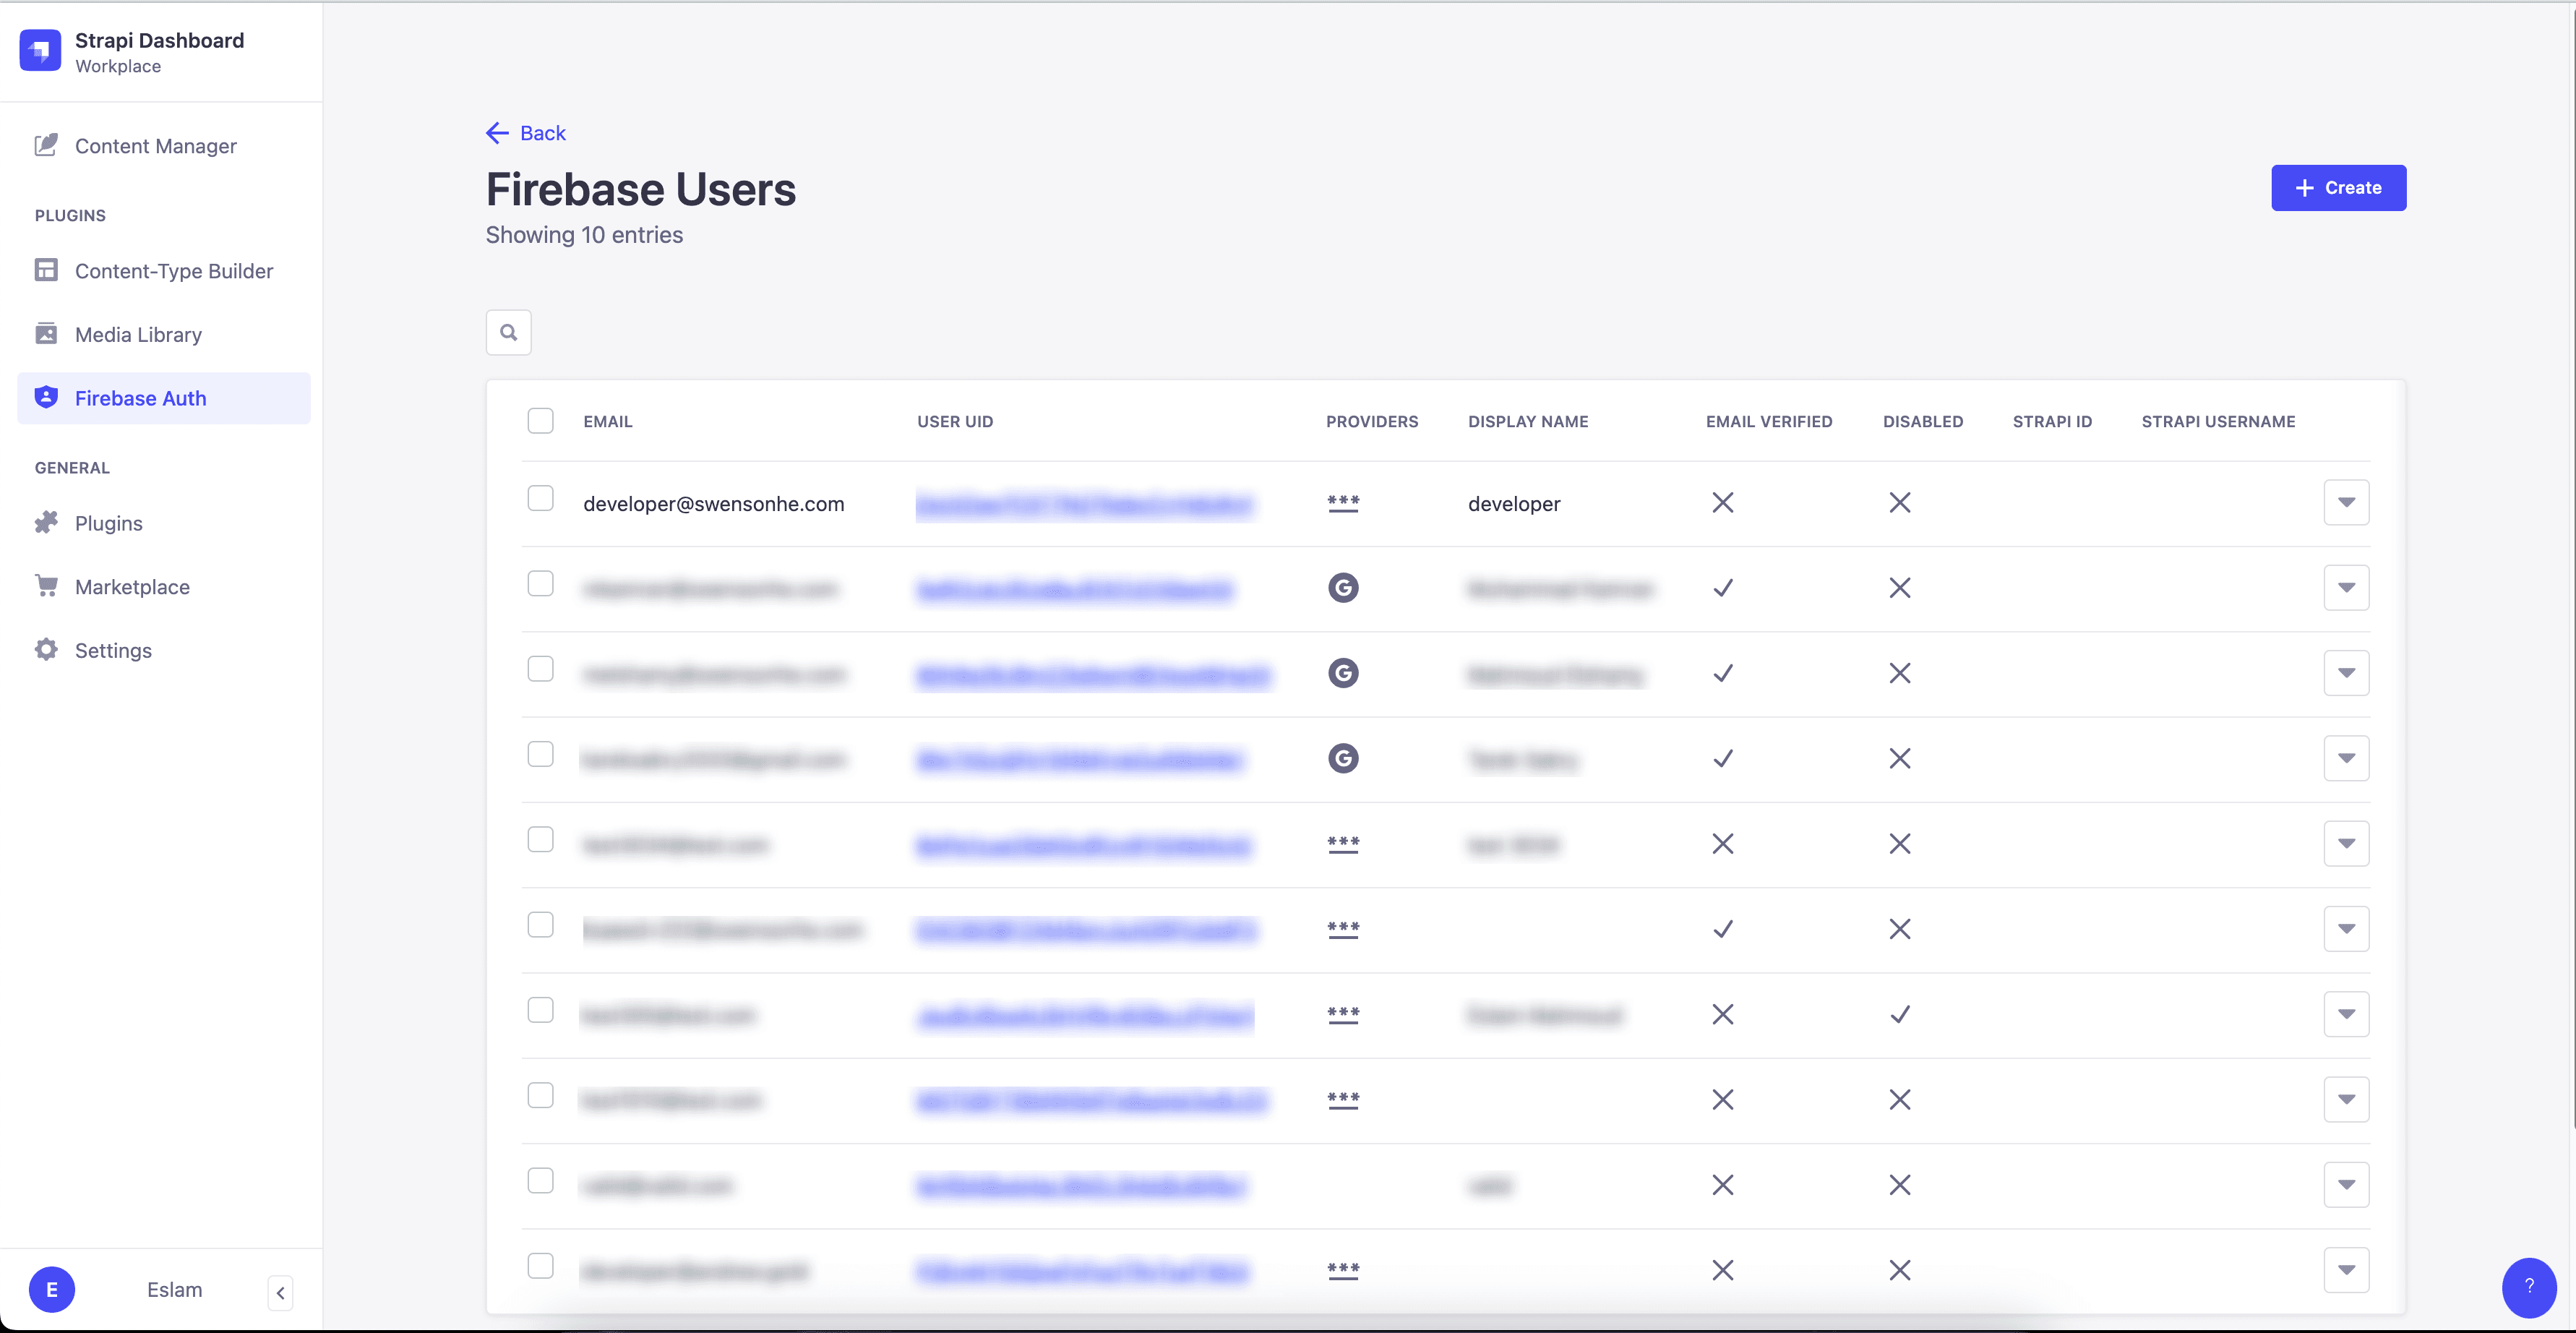Click the Content Manager pencil icon
2576x1333 pixels.
(x=46, y=145)
